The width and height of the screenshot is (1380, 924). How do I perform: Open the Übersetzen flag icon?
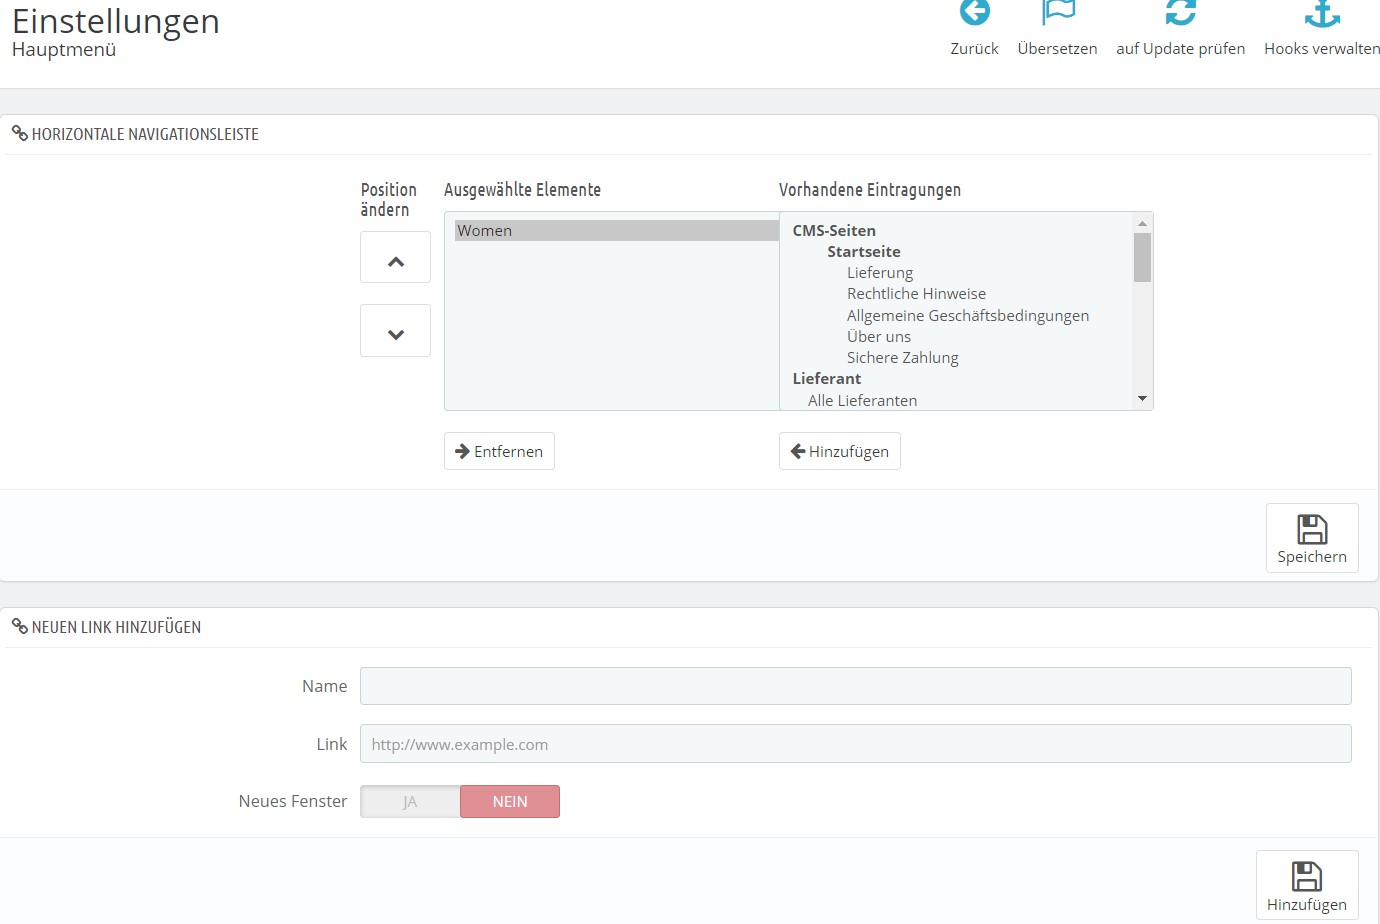coord(1057,12)
